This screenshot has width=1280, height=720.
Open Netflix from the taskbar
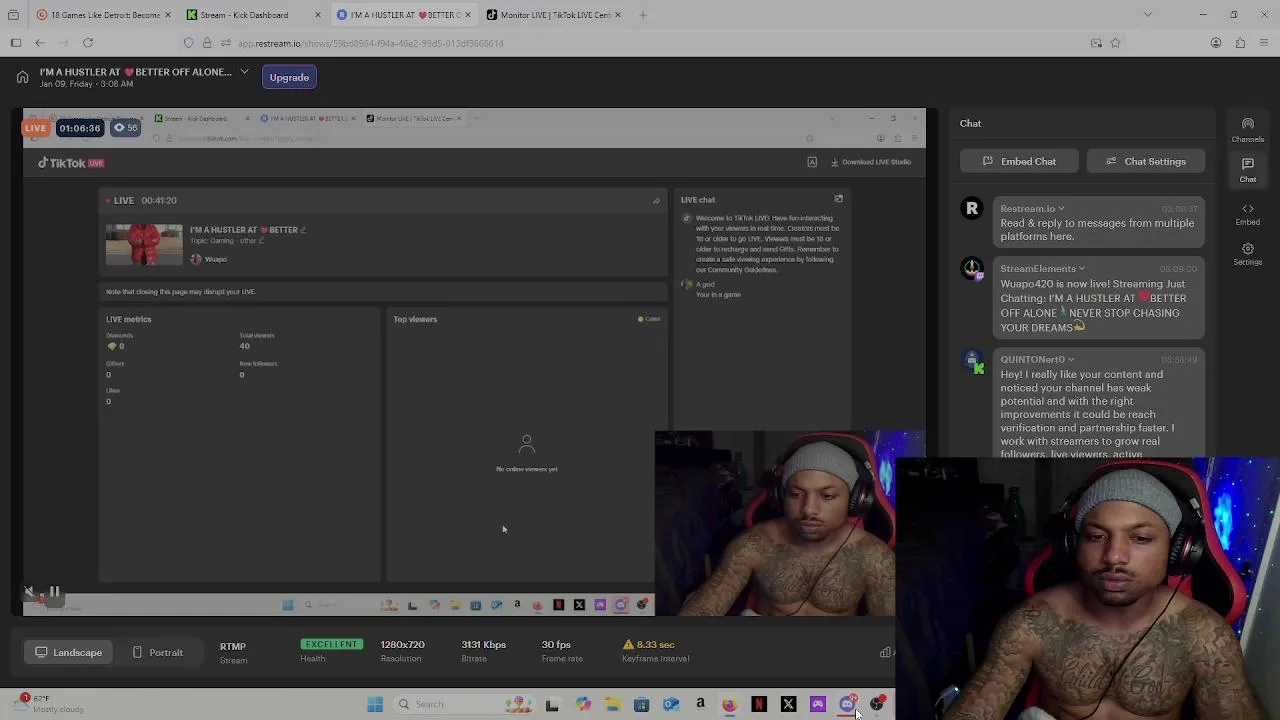tap(759, 704)
